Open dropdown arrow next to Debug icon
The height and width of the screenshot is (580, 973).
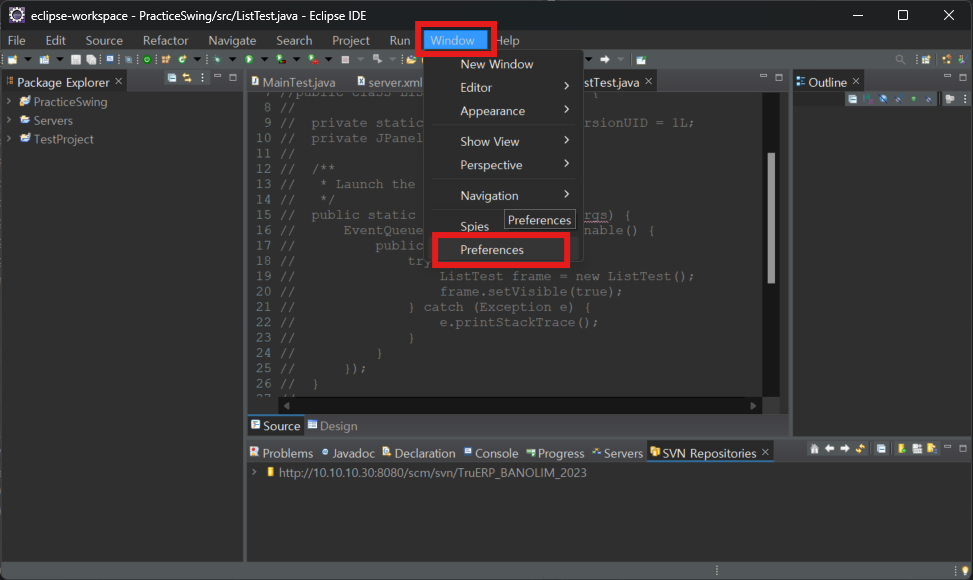(232, 60)
